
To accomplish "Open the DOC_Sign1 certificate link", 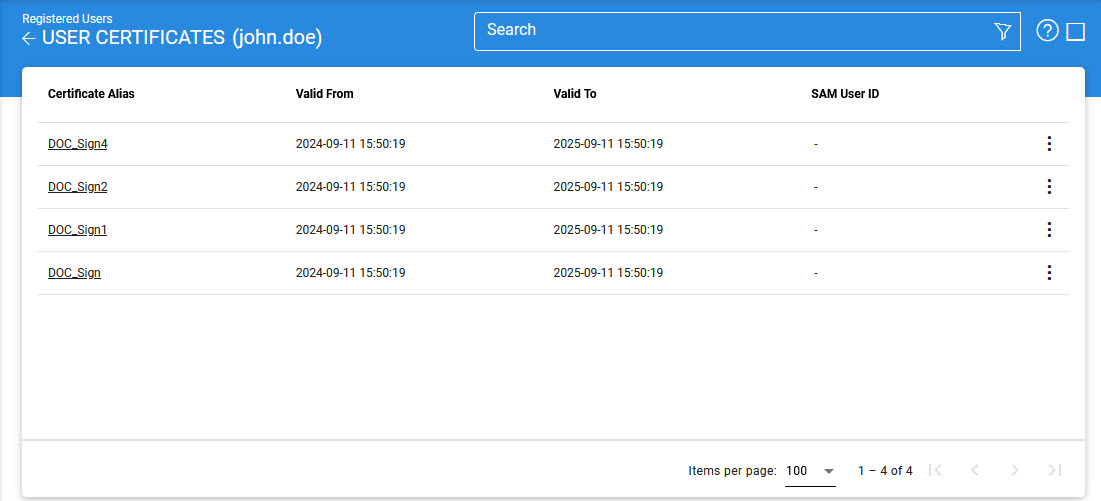I will (x=77, y=230).
